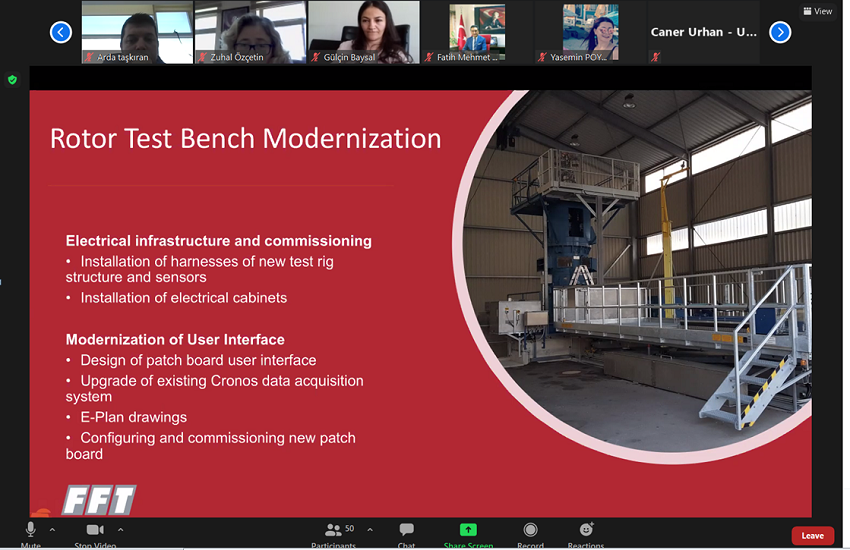
Task: Start recording with the Record icon
Action: (x=530, y=530)
